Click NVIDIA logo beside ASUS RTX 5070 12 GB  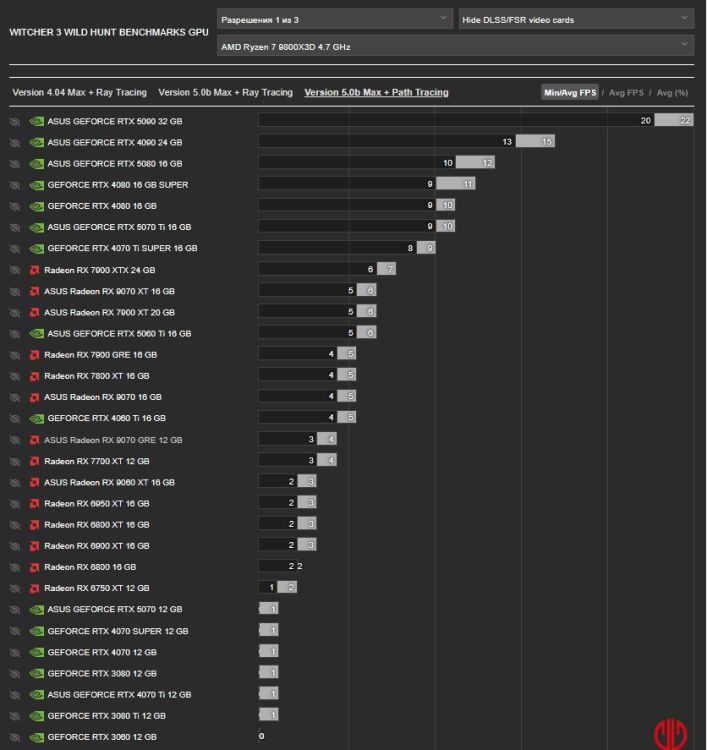click(x=37, y=609)
